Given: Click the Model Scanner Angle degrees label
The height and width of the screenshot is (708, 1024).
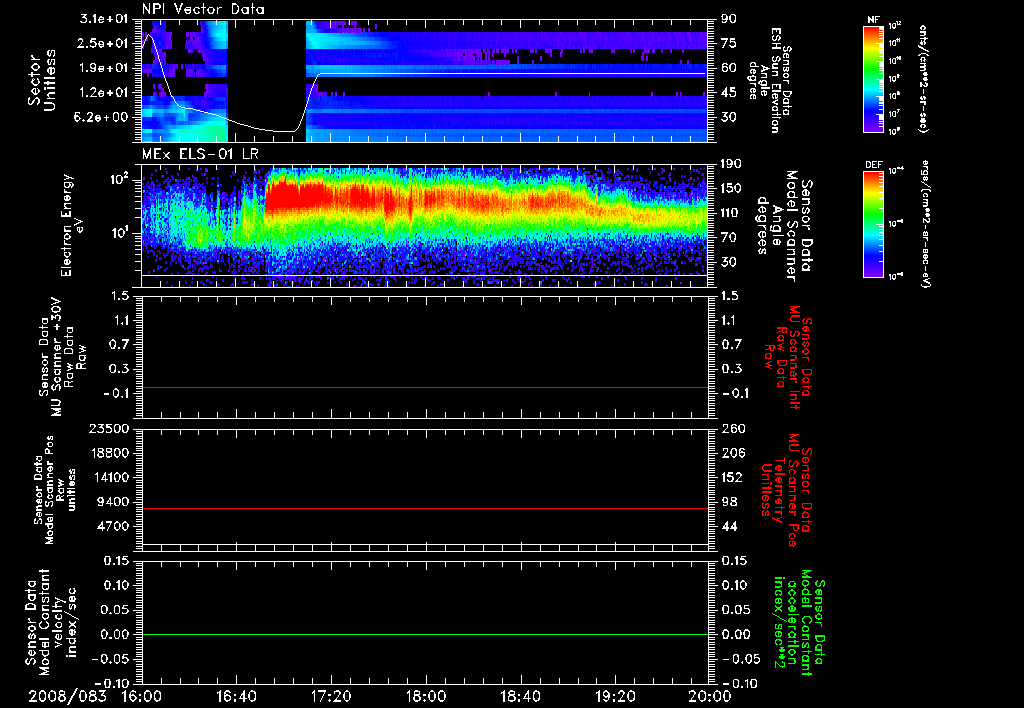Looking at the screenshot, I should click(784, 226).
